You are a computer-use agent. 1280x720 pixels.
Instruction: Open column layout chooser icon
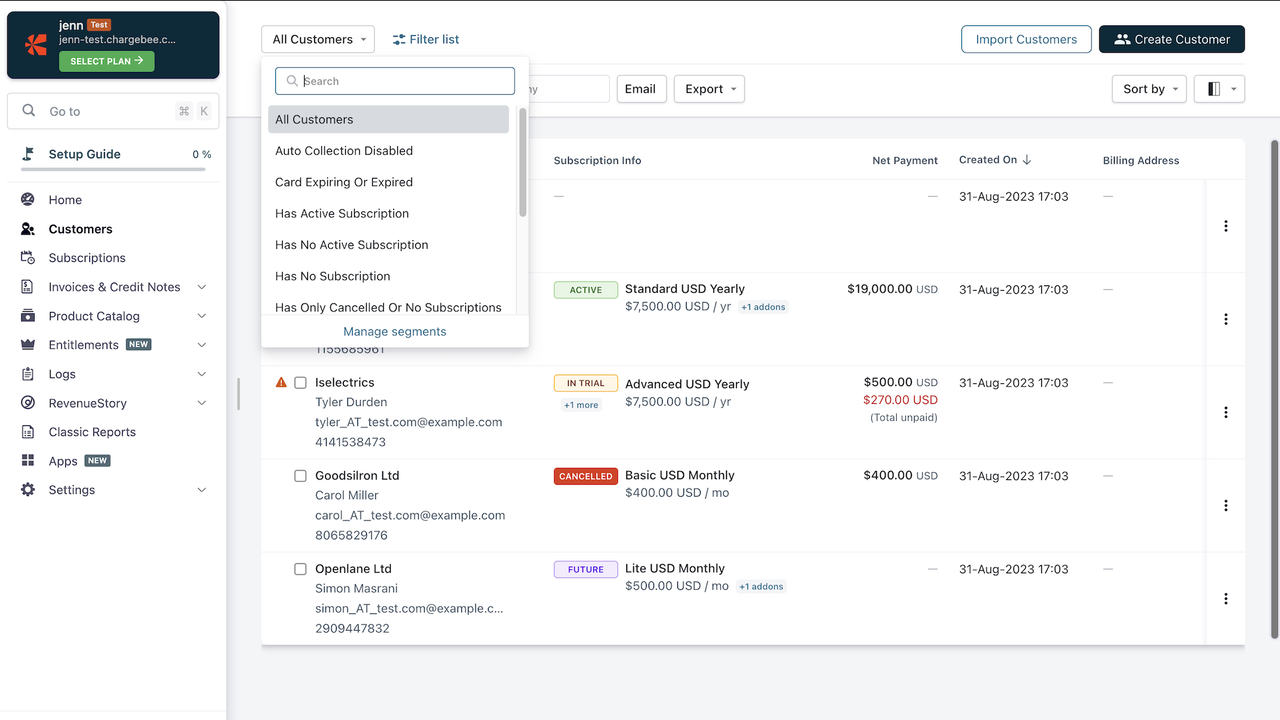click(1218, 89)
